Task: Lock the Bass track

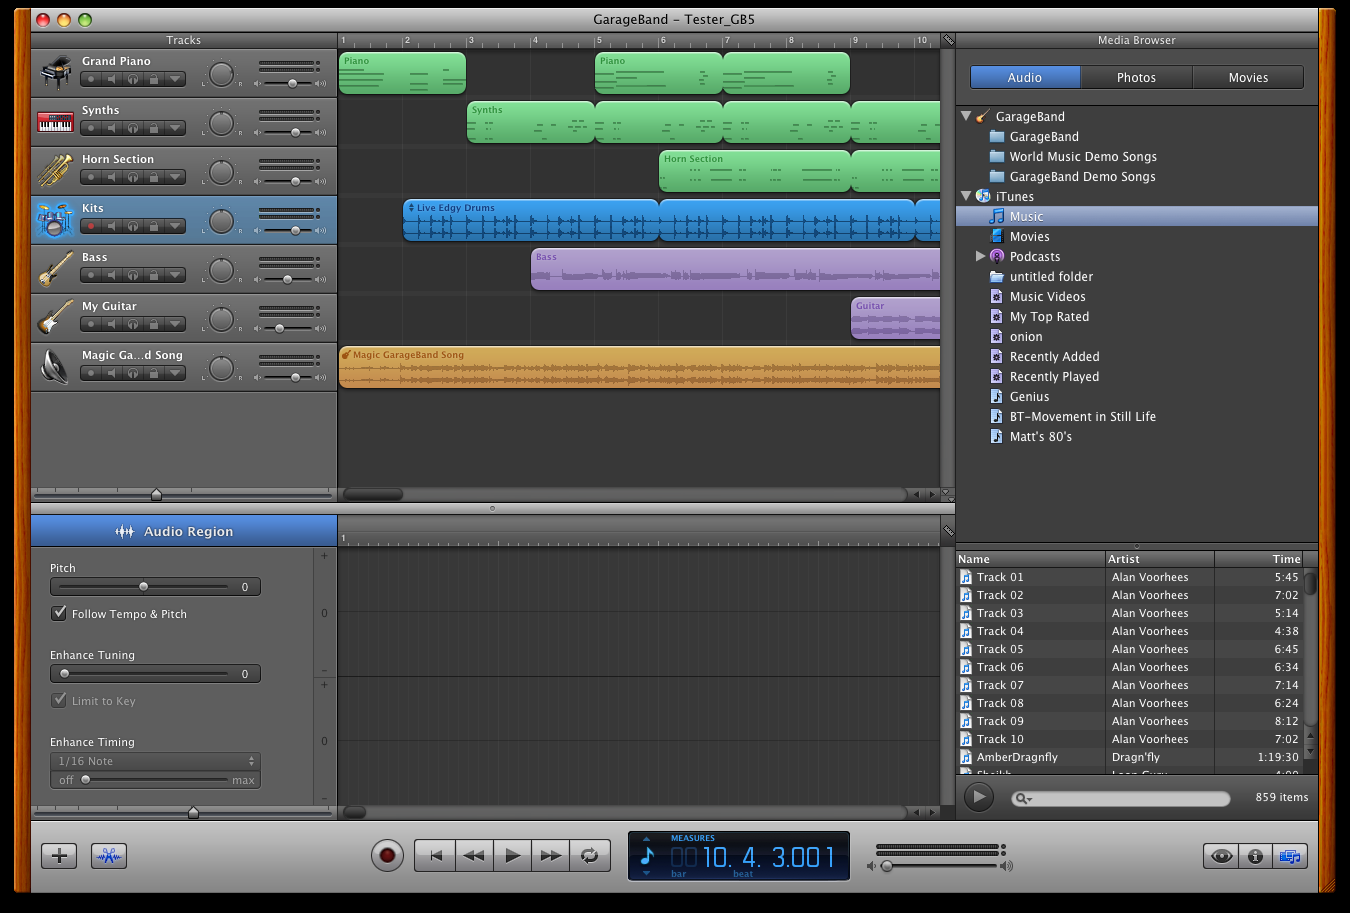Action: tap(154, 275)
